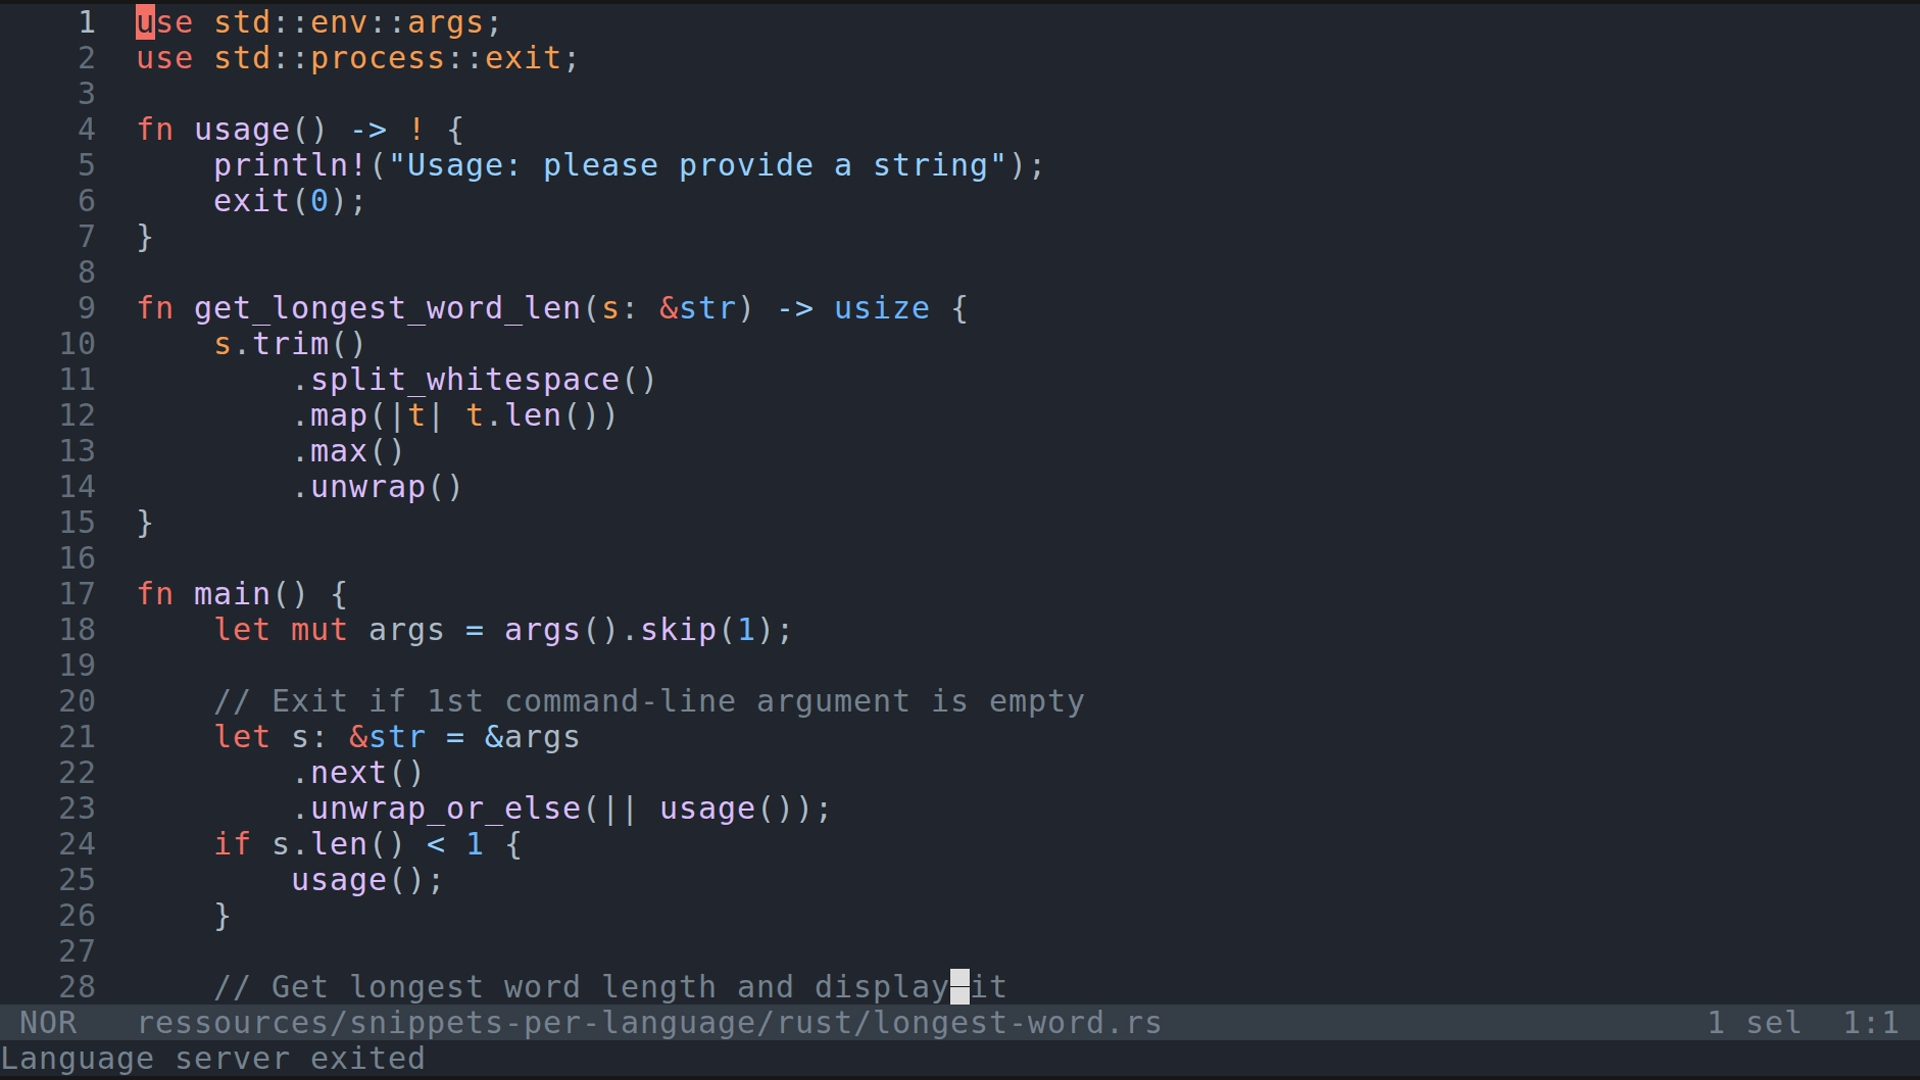
Task: Click the usize return type
Action: click(881, 308)
